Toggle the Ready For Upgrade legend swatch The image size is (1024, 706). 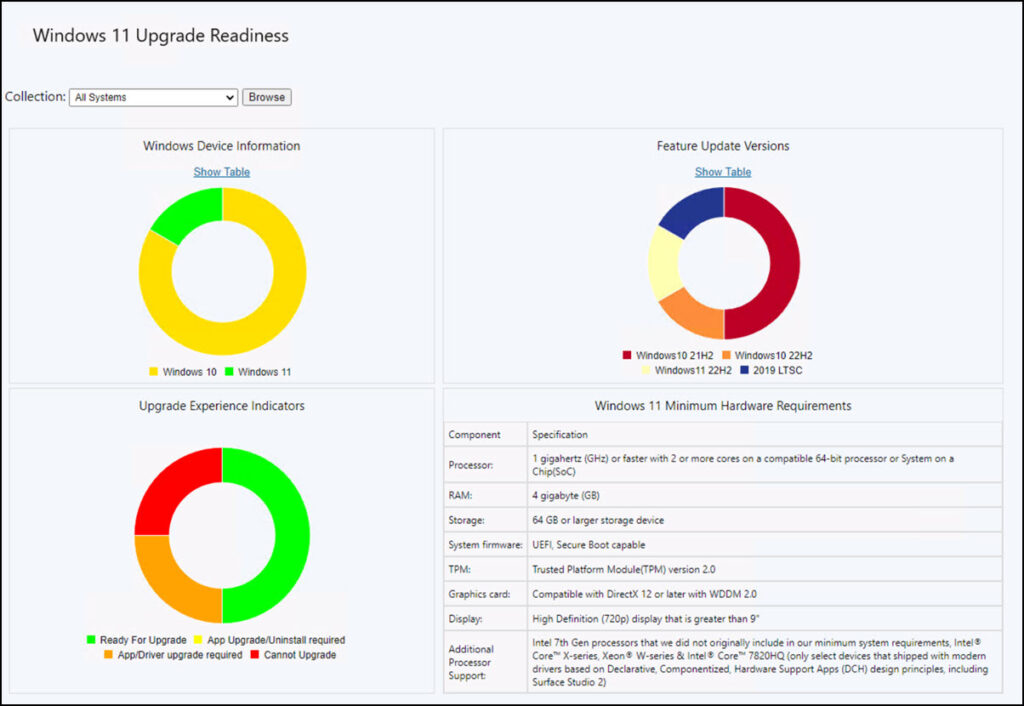[91, 640]
